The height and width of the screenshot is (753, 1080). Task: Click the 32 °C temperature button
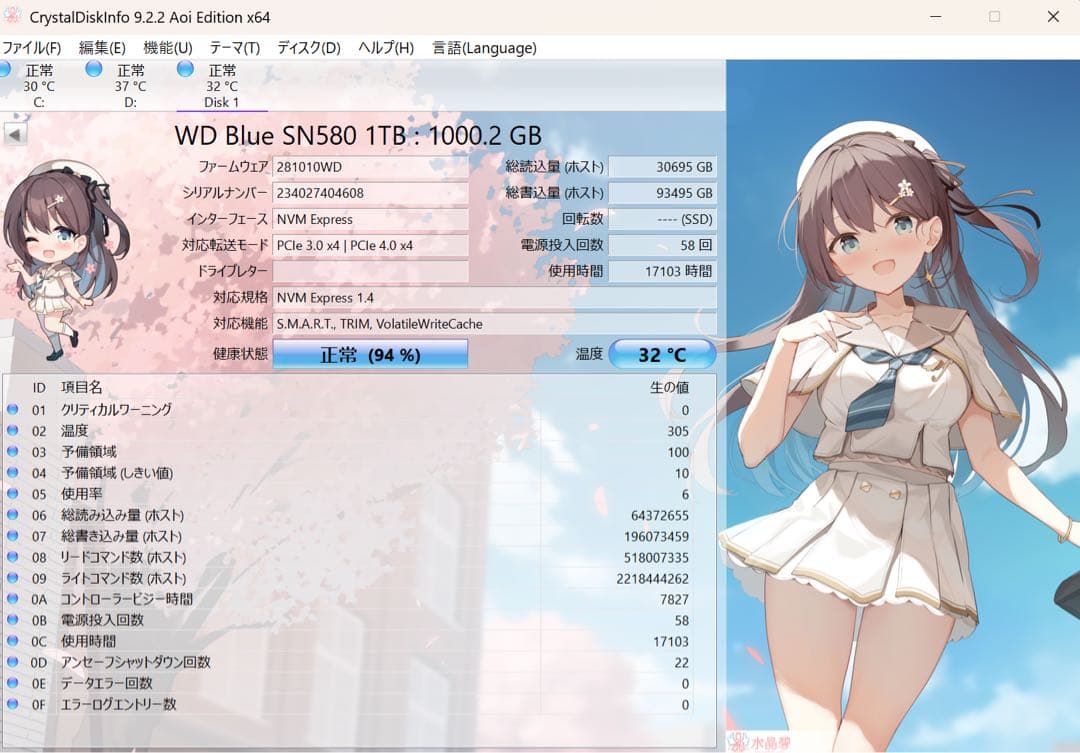click(x=661, y=354)
